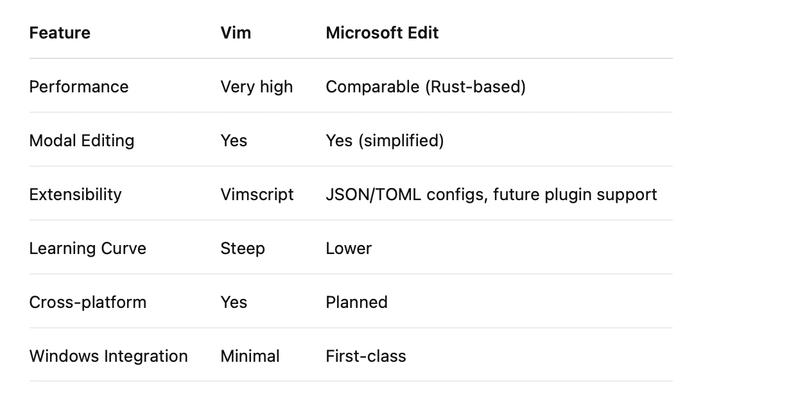
Task: Click 'Comparable (Rust-based)' cell
Action: click(426, 87)
